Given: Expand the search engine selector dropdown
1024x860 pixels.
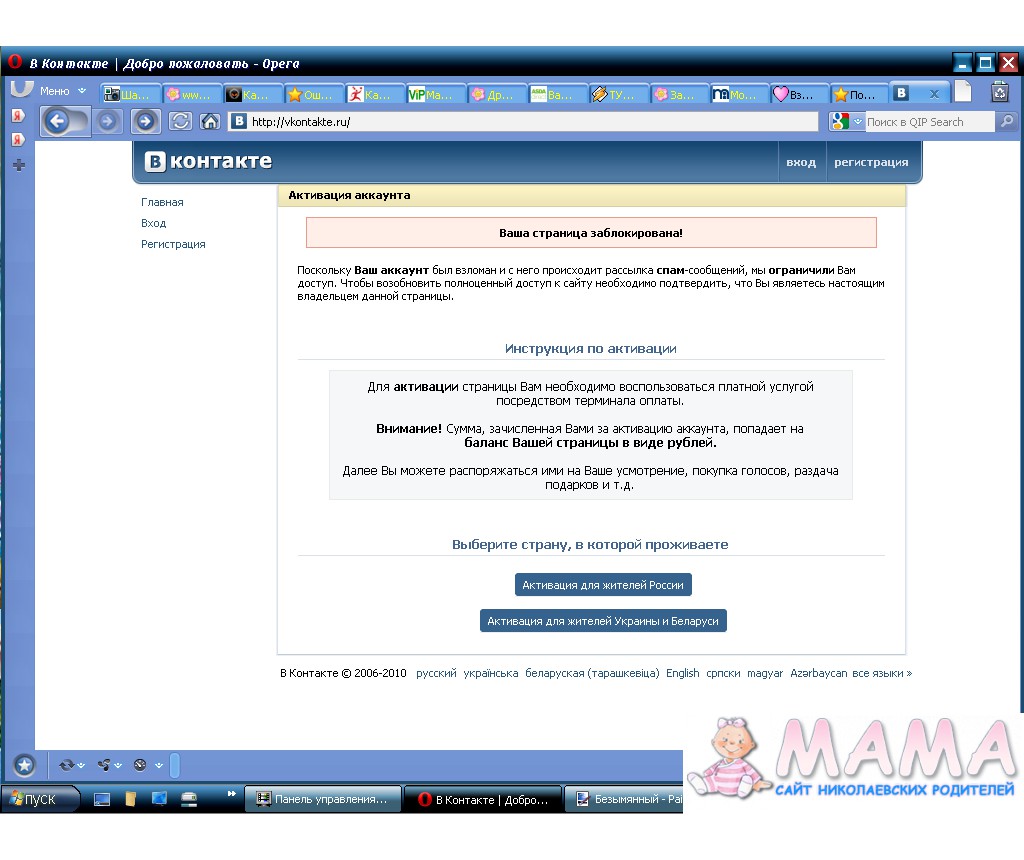Looking at the screenshot, I should (x=857, y=122).
